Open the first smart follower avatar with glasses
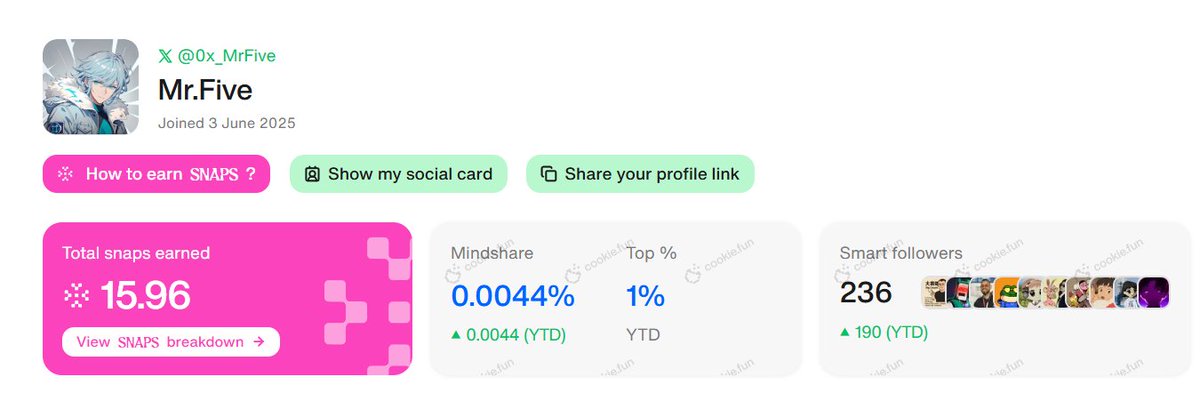 (933, 293)
